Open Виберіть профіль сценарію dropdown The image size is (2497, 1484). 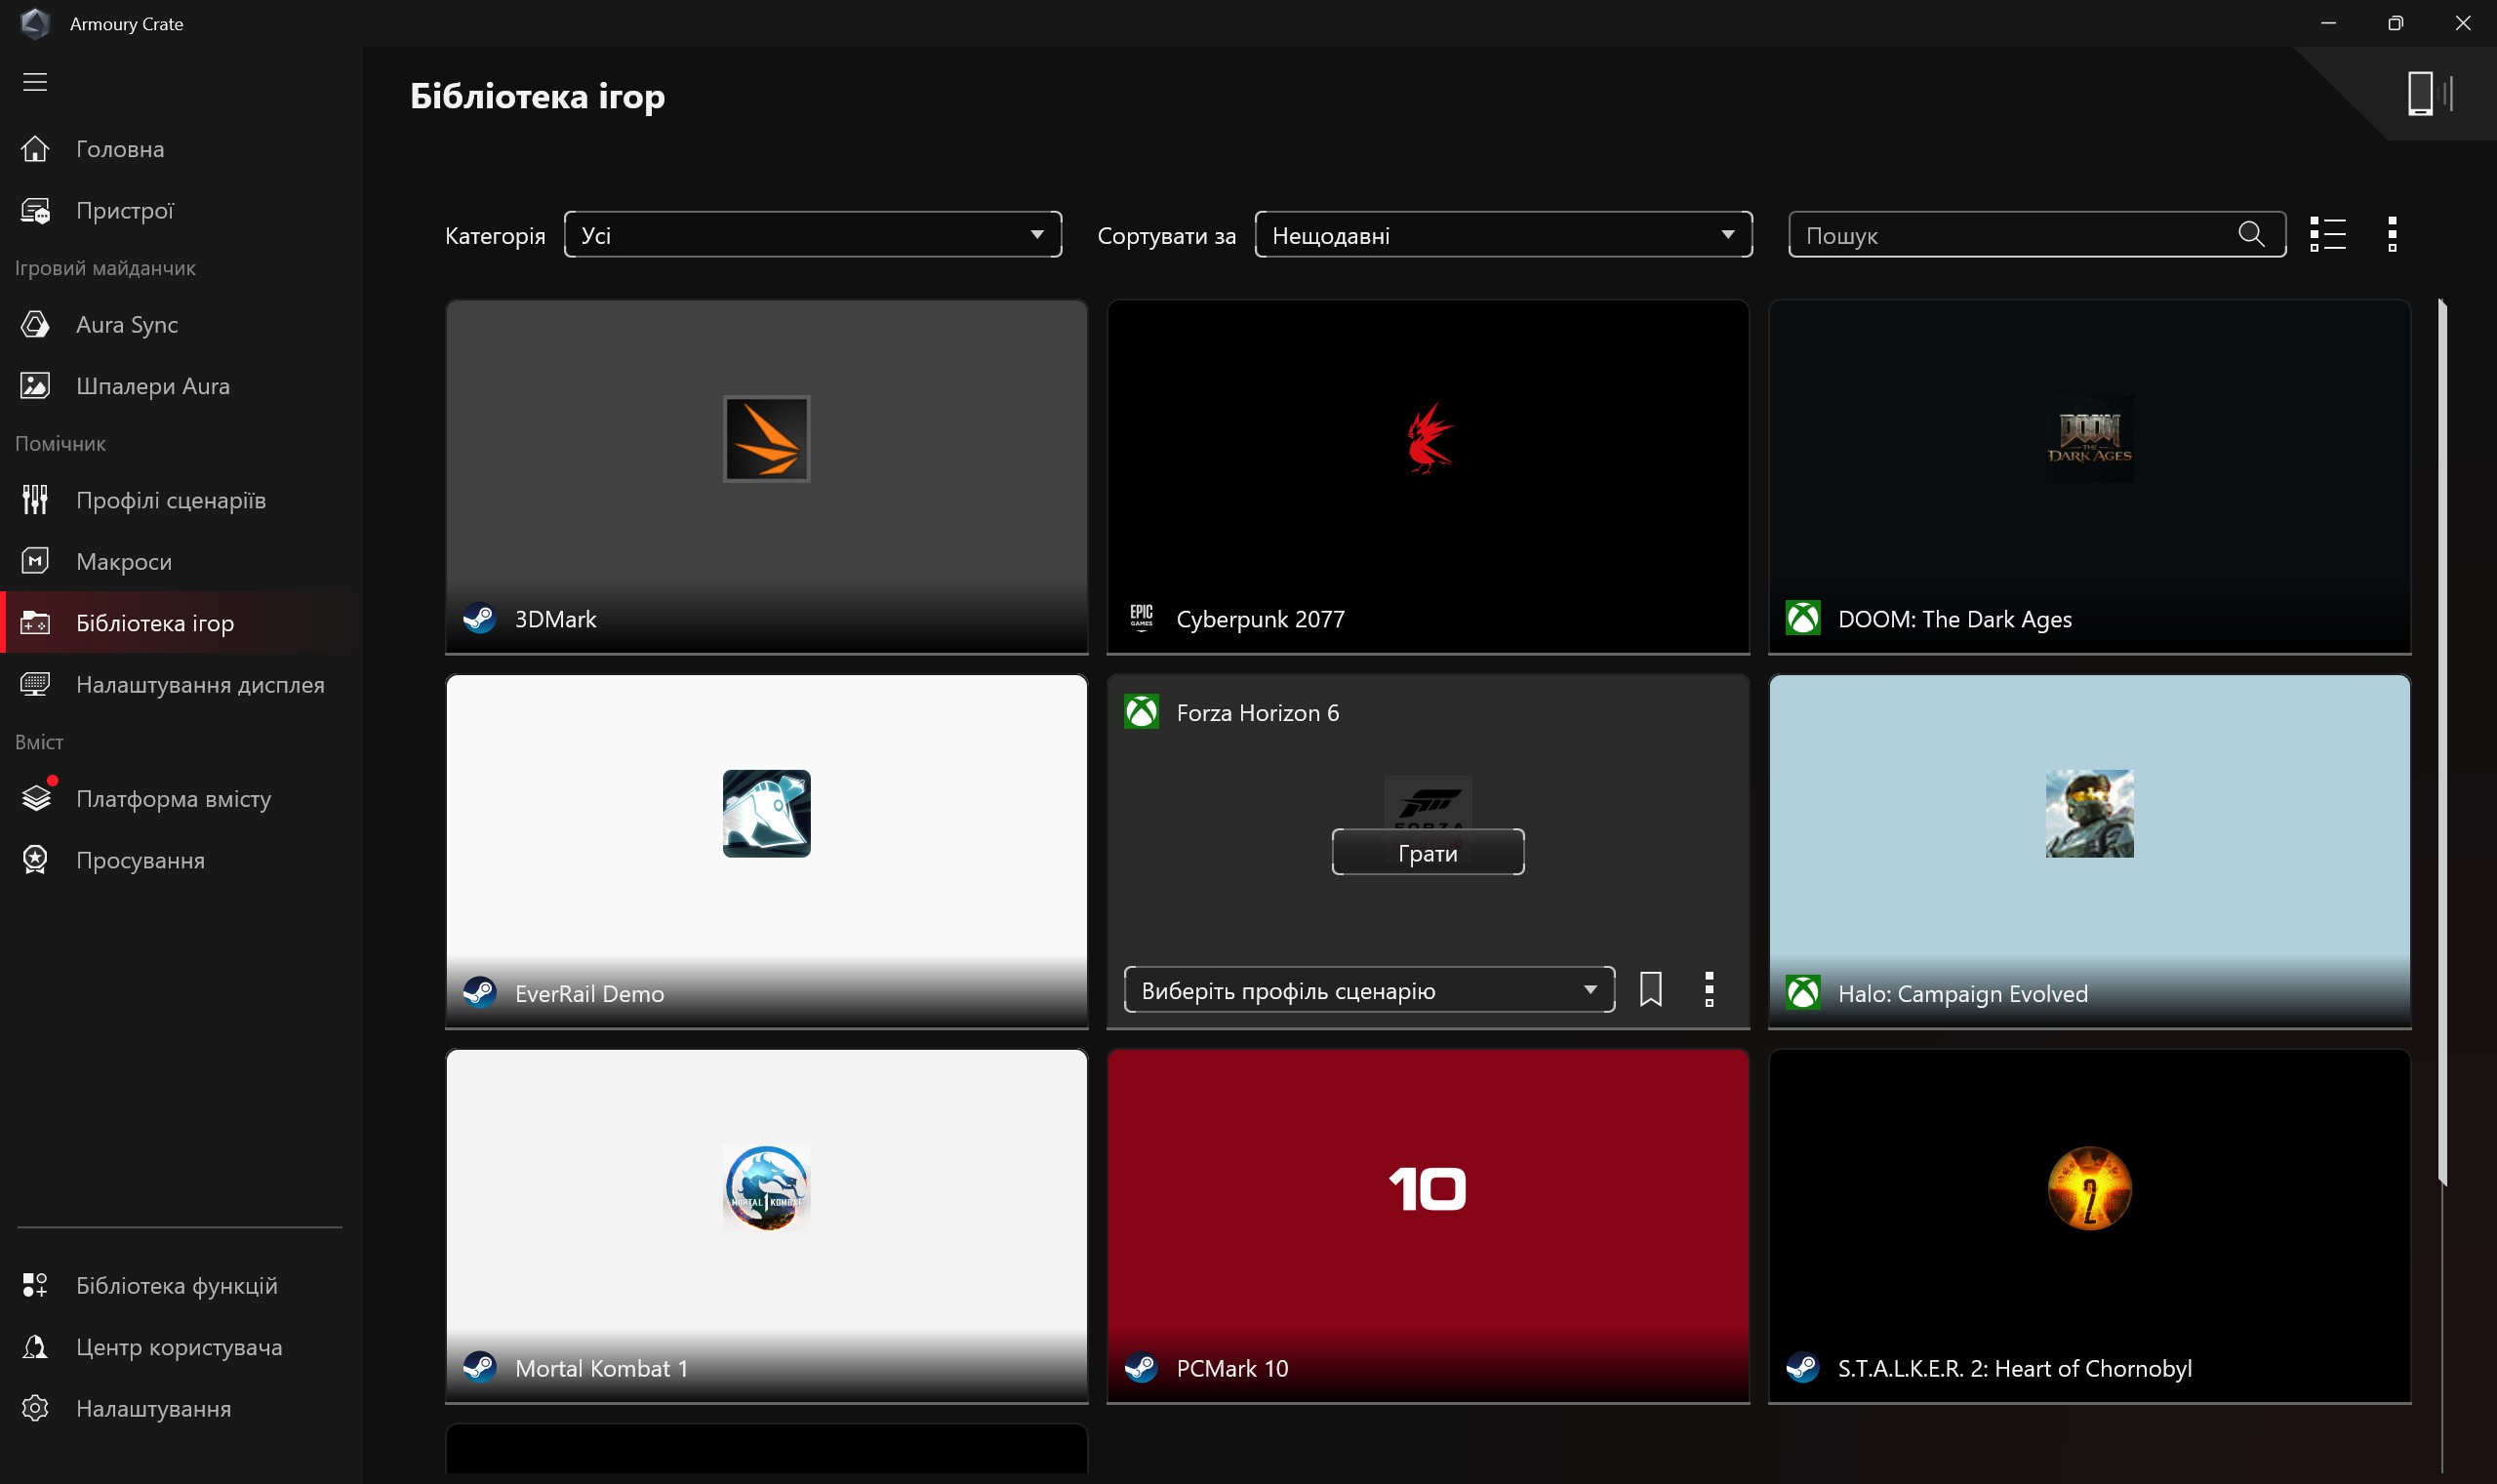1369,990
